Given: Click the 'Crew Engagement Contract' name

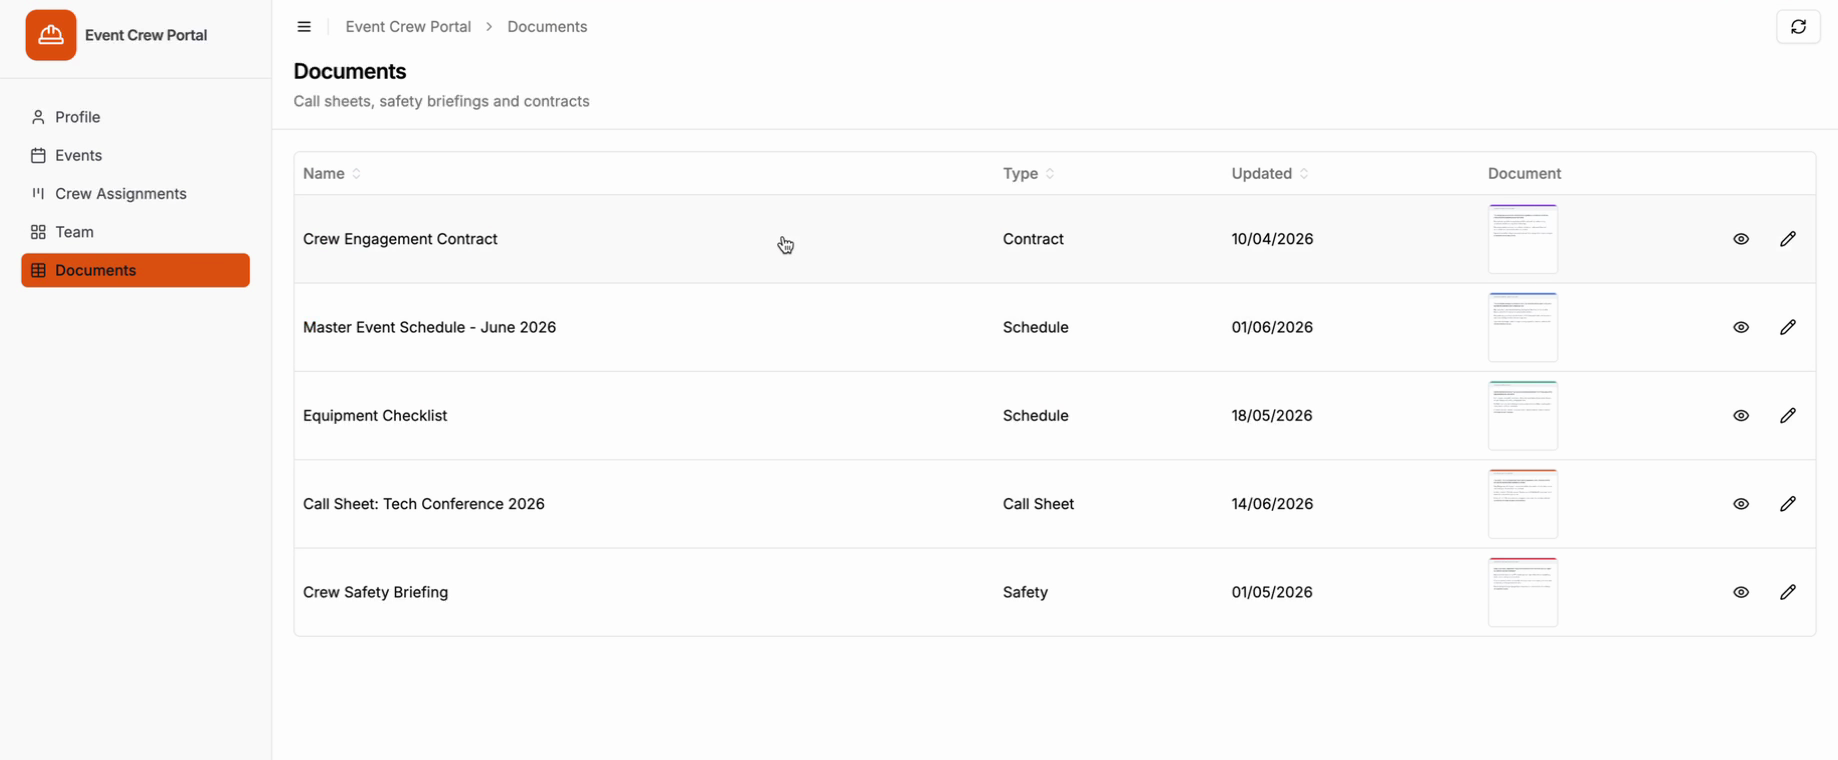Looking at the screenshot, I should [400, 239].
